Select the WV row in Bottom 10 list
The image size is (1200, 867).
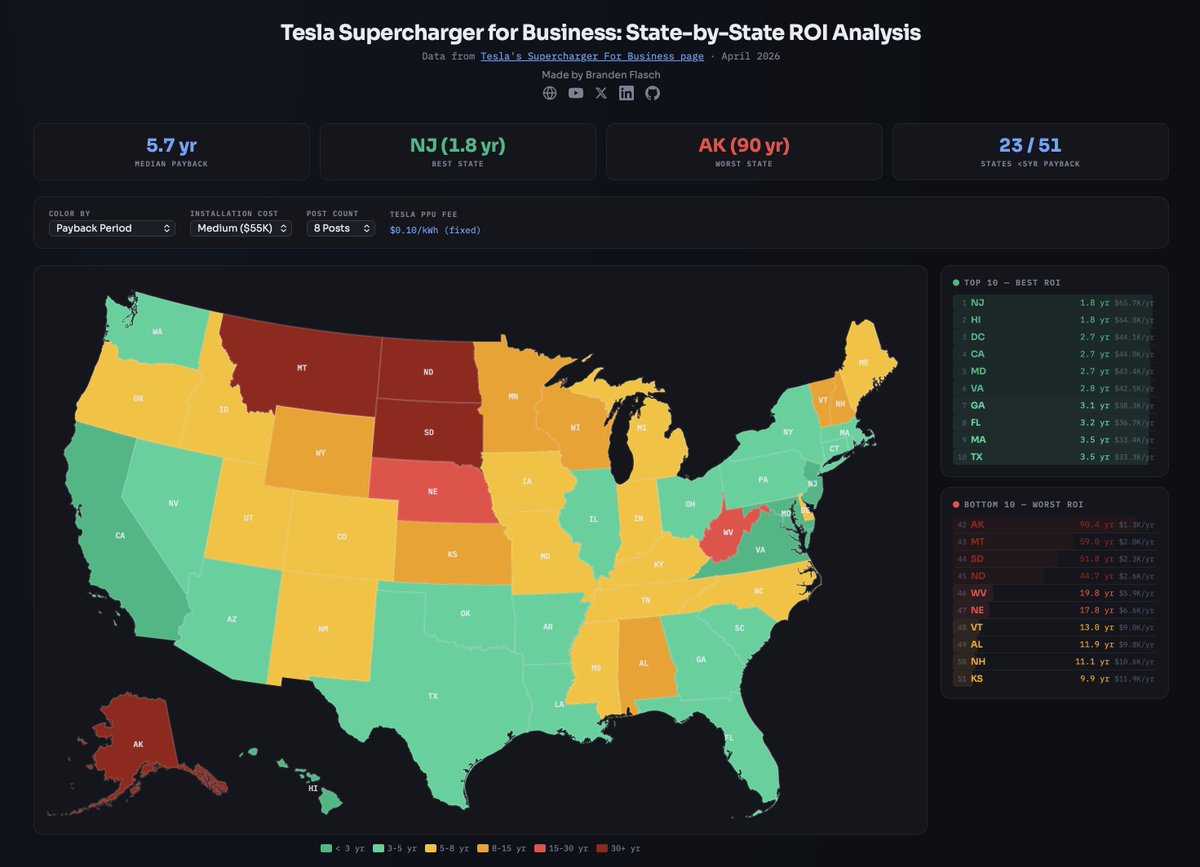[x=1054, y=593]
